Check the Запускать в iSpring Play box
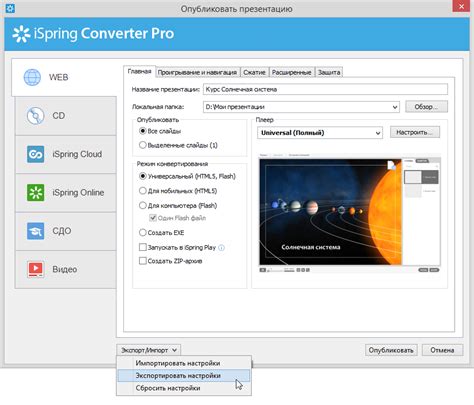Image resolution: width=474 pixels, height=405 pixels. click(143, 247)
